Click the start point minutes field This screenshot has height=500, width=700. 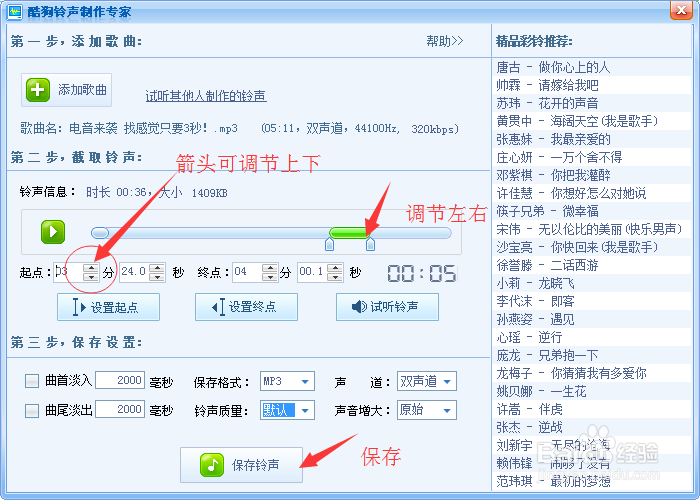tap(69, 272)
